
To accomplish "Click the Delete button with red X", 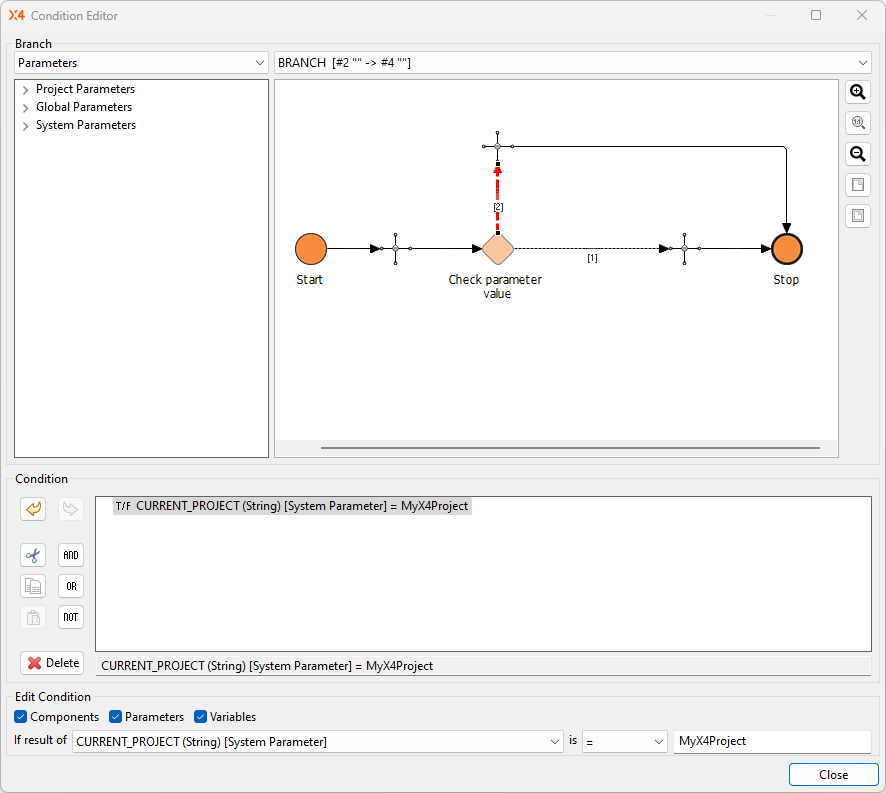I will point(51,663).
